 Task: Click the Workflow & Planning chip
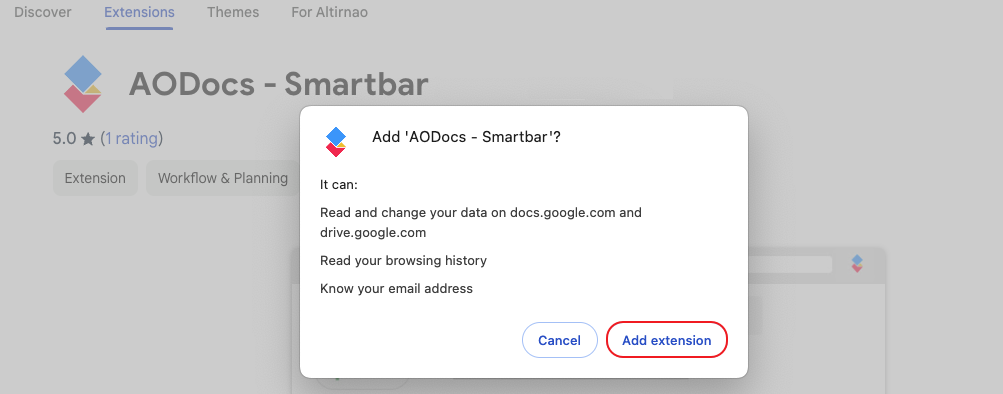pyautogui.click(x=223, y=178)
